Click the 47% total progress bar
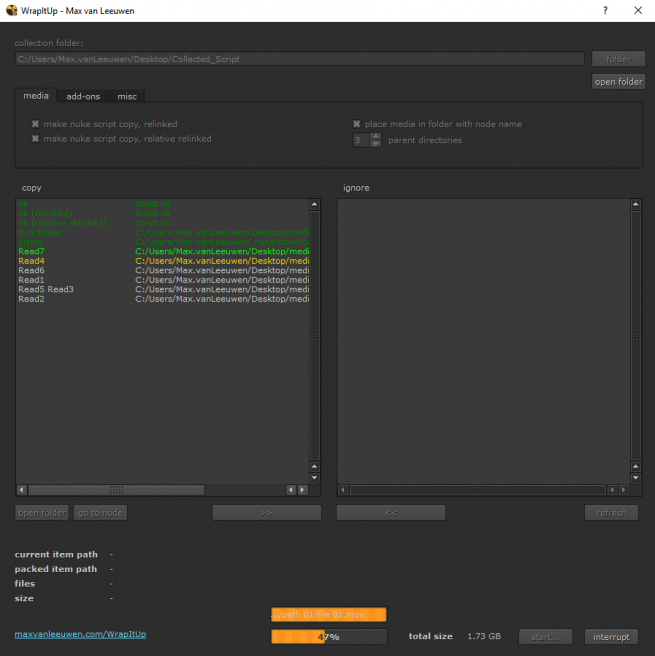The height and width of the screenshot is (656, 655). point(329,637)
